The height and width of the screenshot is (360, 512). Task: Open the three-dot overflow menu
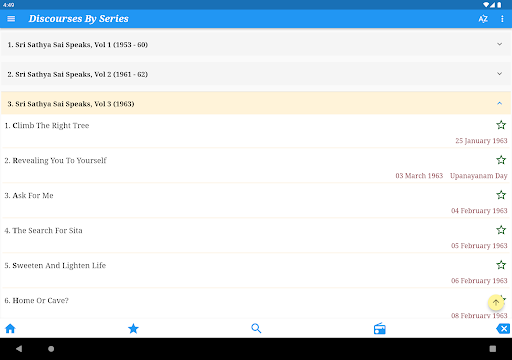[502, 19]
